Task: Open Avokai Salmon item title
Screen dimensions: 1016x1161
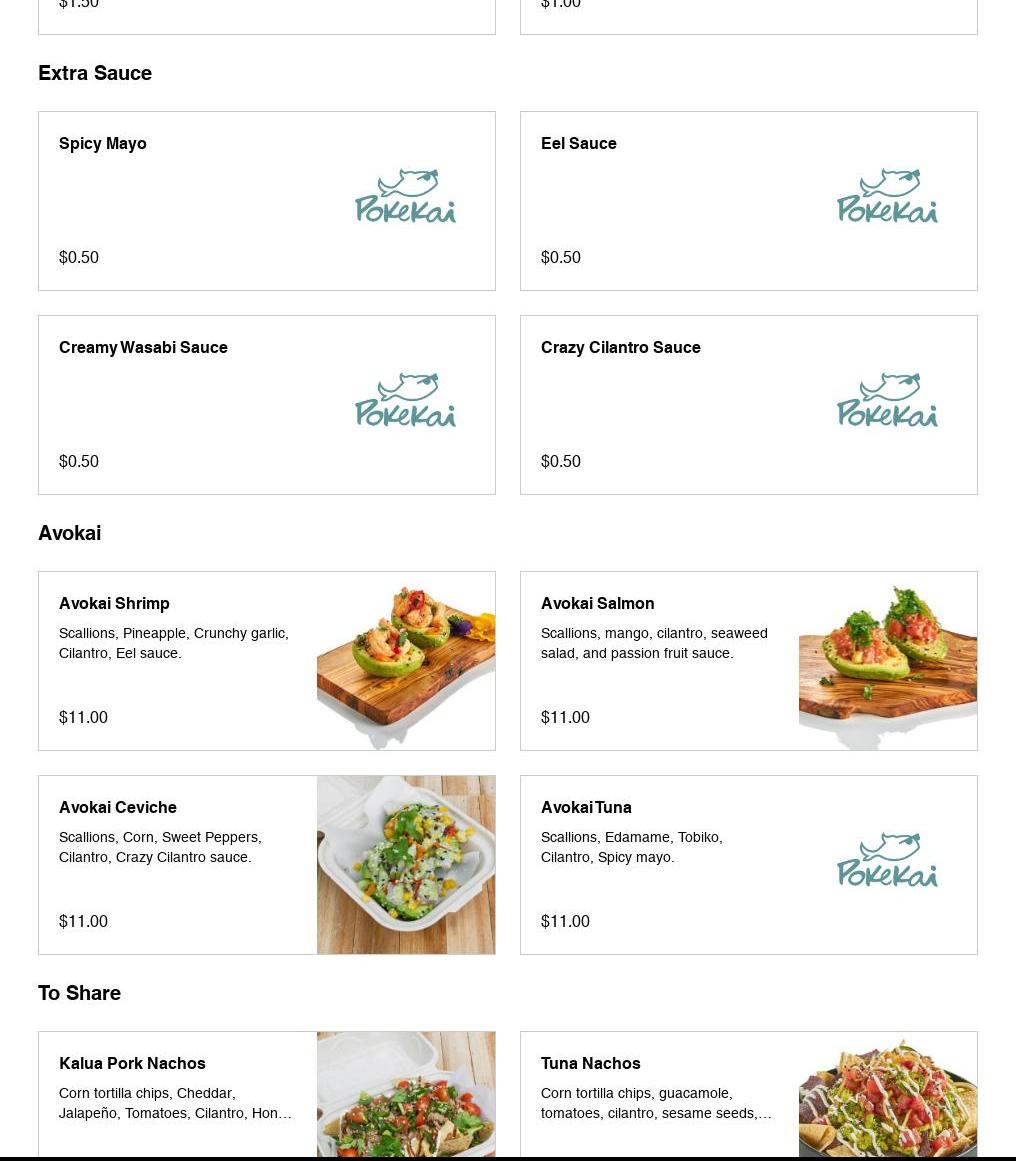Action: point(598,603)
